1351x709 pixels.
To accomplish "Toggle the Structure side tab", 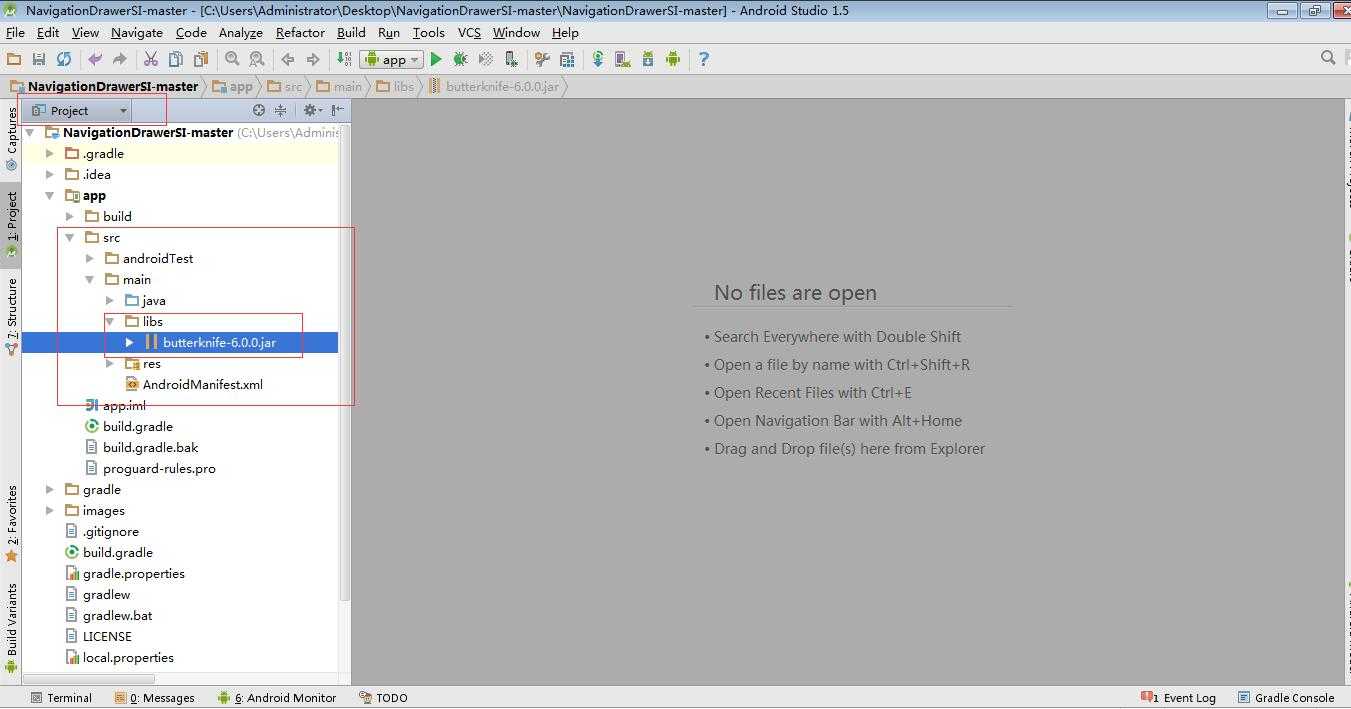I will (x=11, y=316).
